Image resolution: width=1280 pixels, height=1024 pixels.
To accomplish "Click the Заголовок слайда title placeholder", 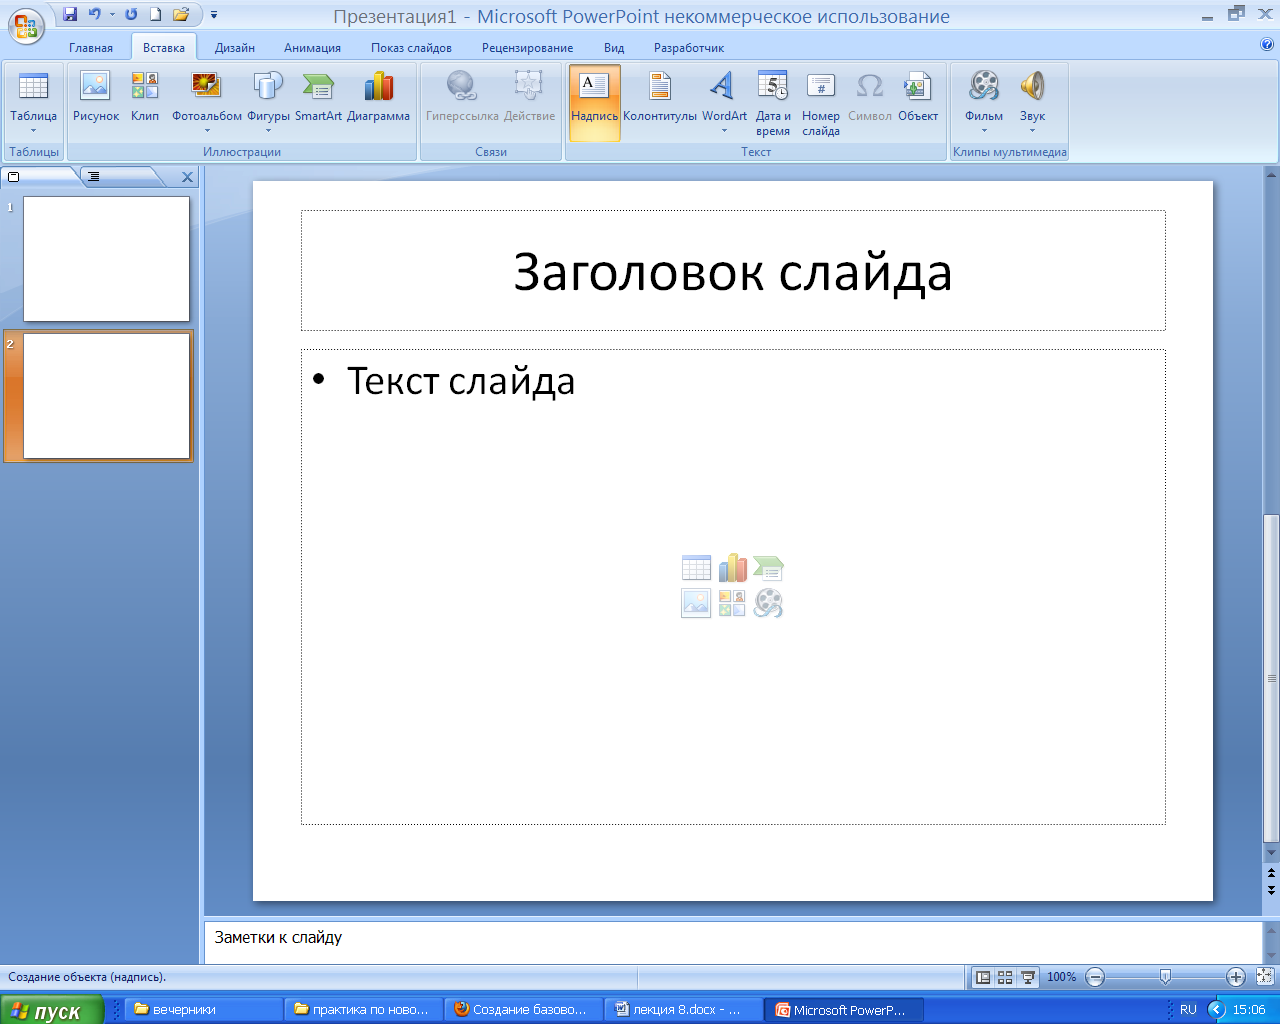I will [733, 271].
